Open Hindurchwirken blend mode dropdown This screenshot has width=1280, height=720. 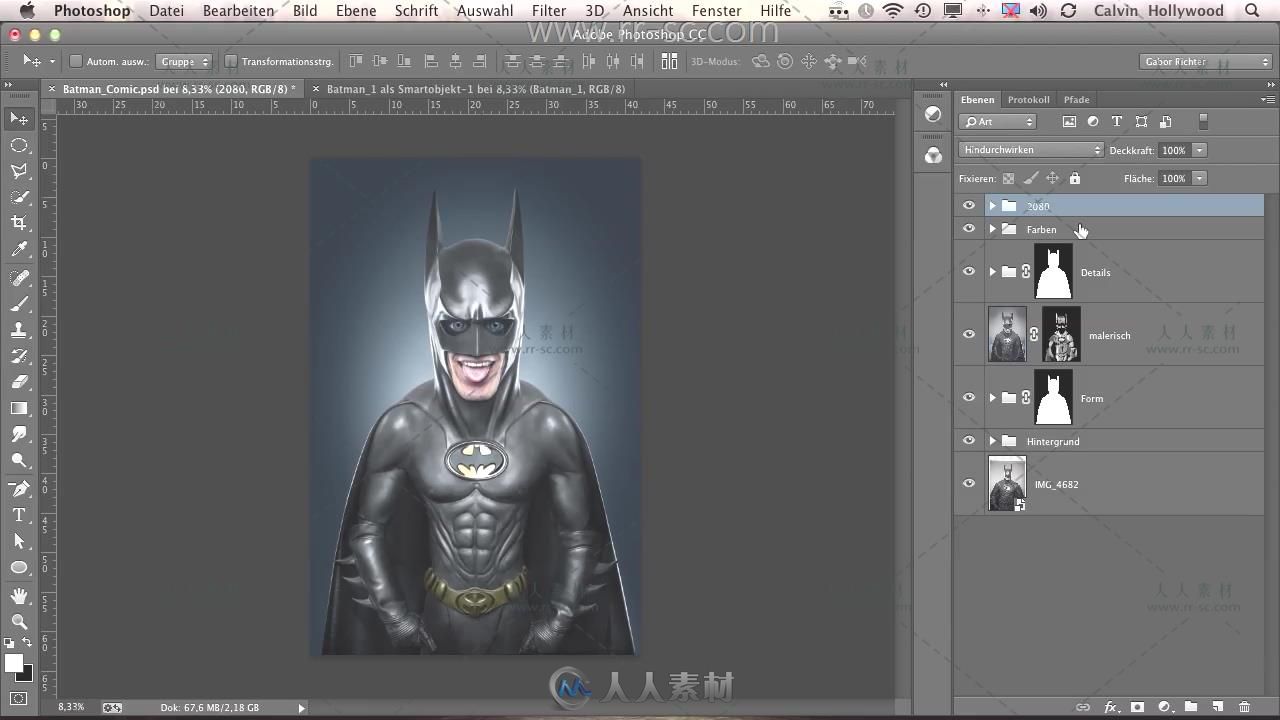tap(1031, 150)
